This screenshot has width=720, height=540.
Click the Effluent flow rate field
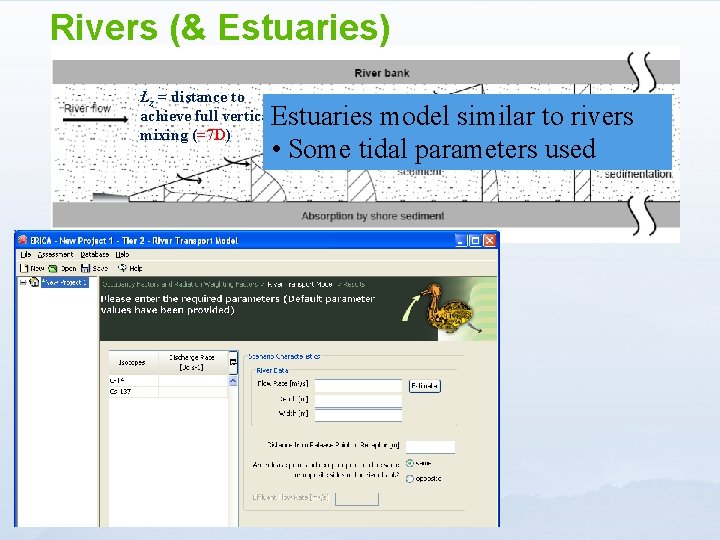tap(357, 499)
